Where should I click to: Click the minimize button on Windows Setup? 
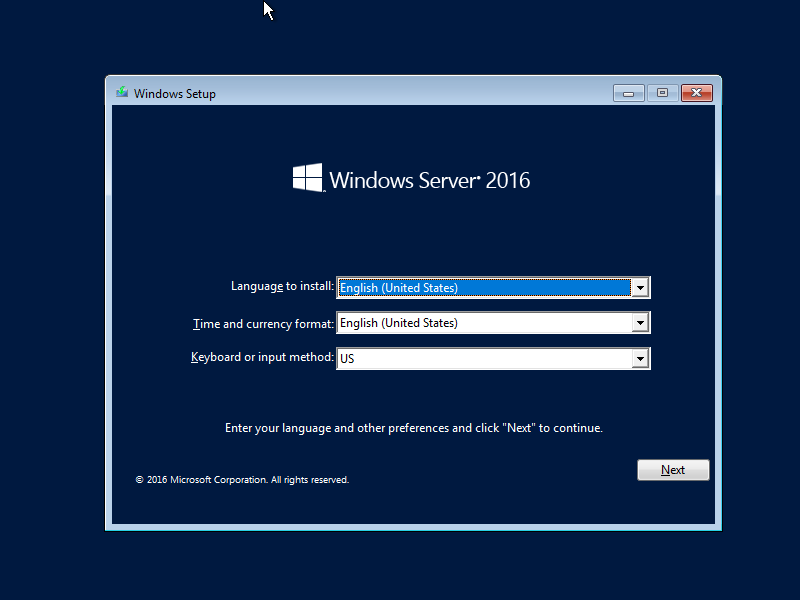coord(628,92)
